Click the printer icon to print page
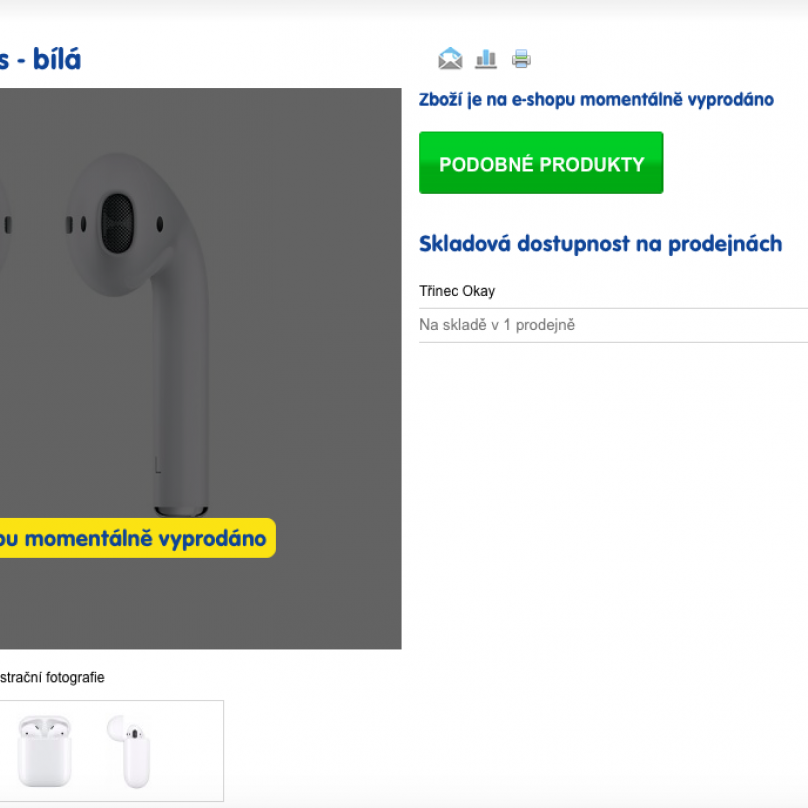This screenshot has height=808, width=808. pyautogui.click(x=521, y=59)
